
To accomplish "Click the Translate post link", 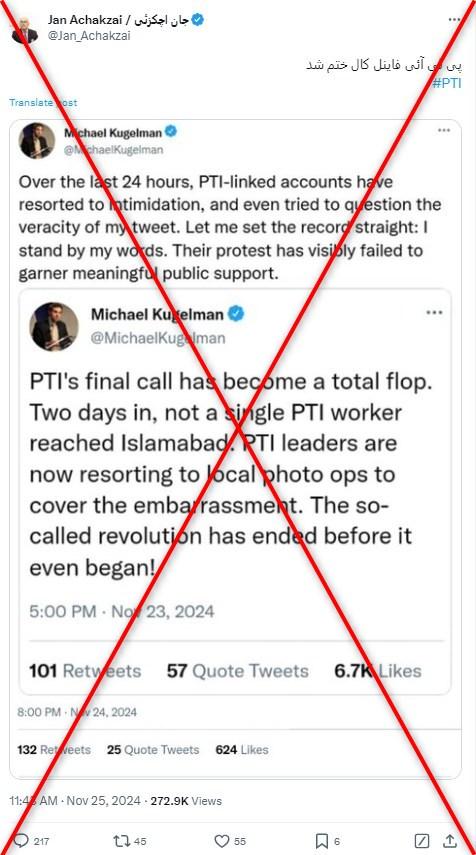I will [43, 103].
